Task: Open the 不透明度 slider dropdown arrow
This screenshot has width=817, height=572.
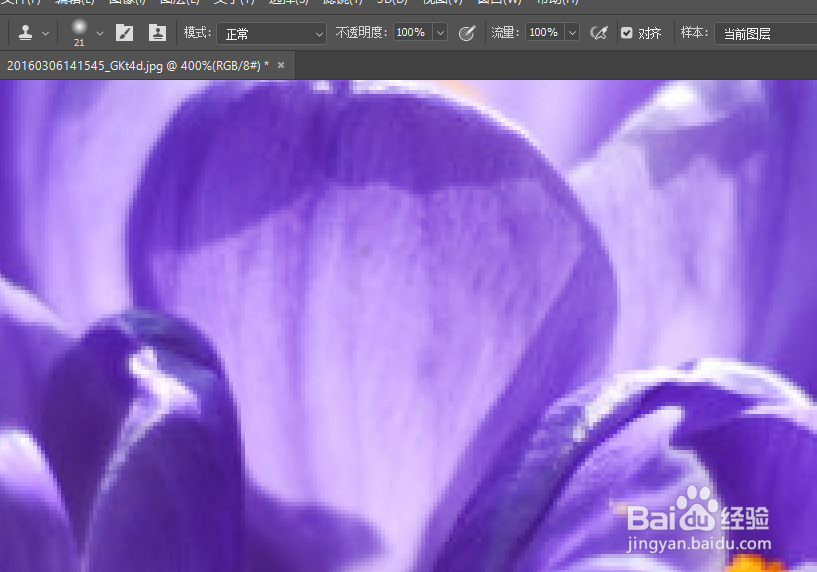Action: point(440,33)
